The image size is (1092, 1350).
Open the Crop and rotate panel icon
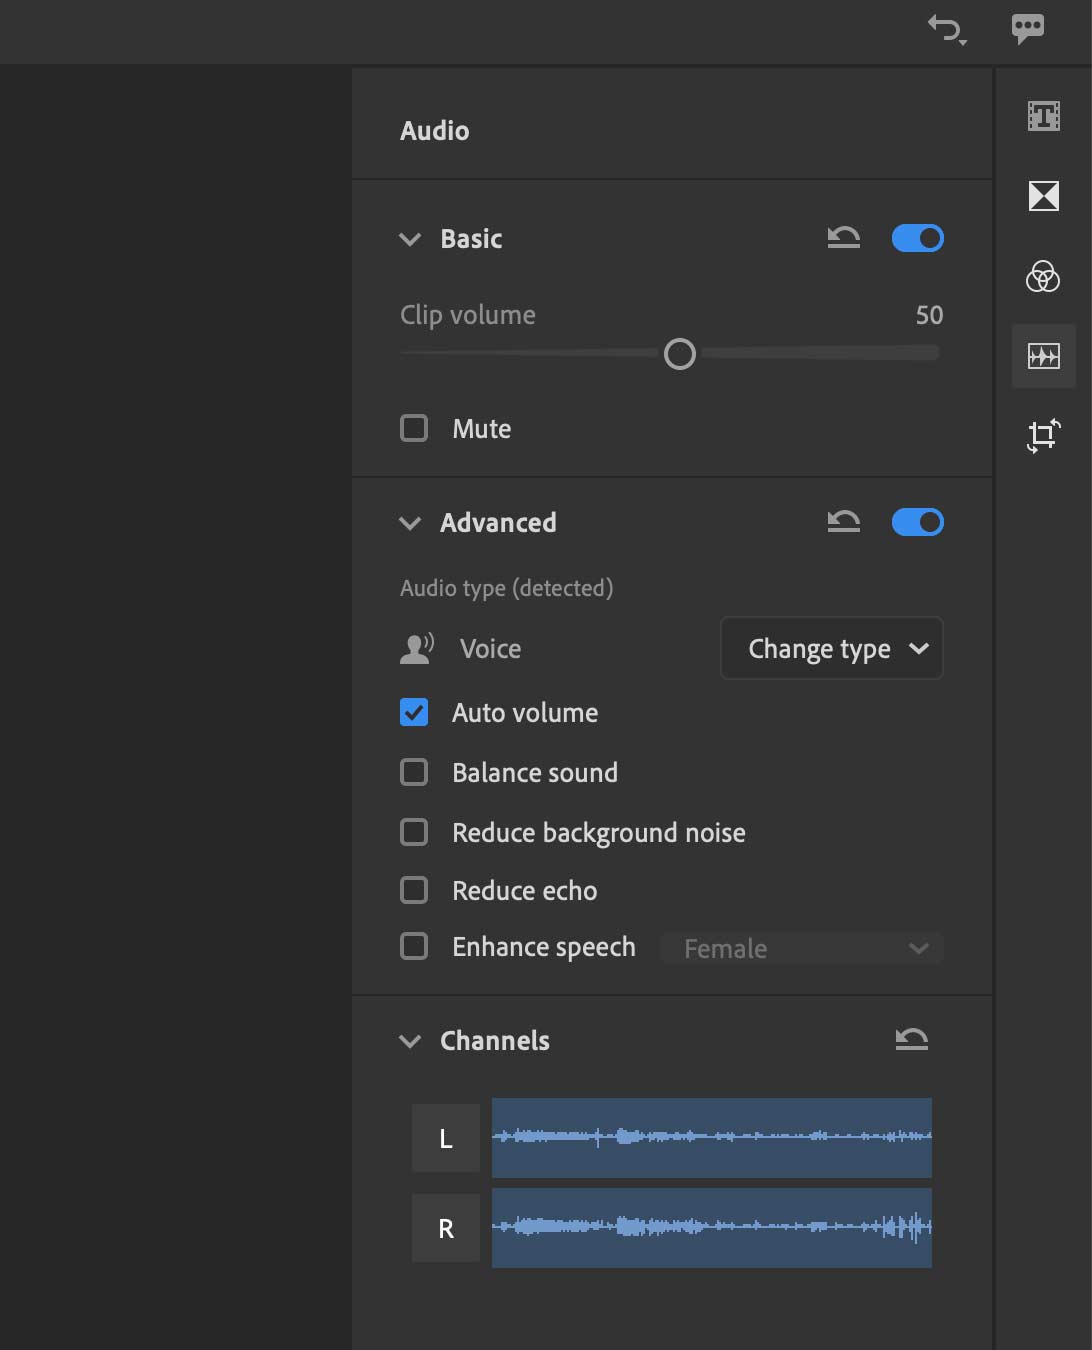(x=1043, y=435)
